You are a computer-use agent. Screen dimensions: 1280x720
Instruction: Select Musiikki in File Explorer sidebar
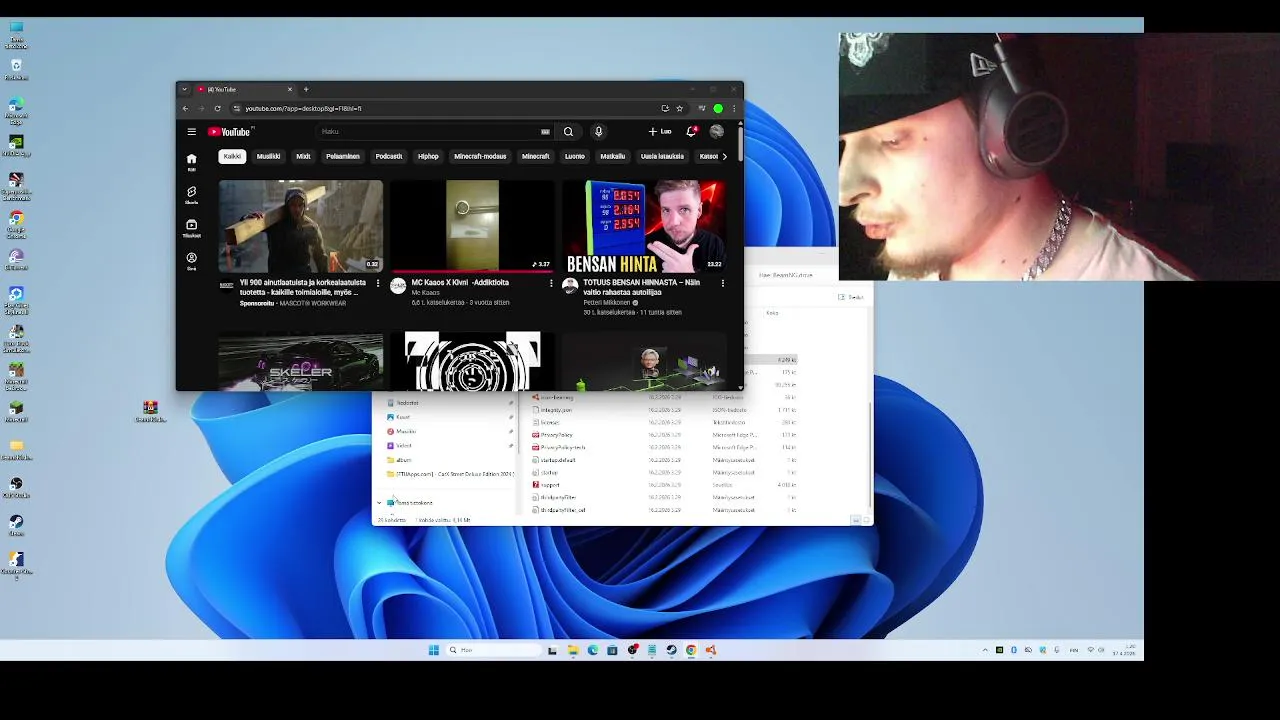pyautogui.click(x=405, y=431)
